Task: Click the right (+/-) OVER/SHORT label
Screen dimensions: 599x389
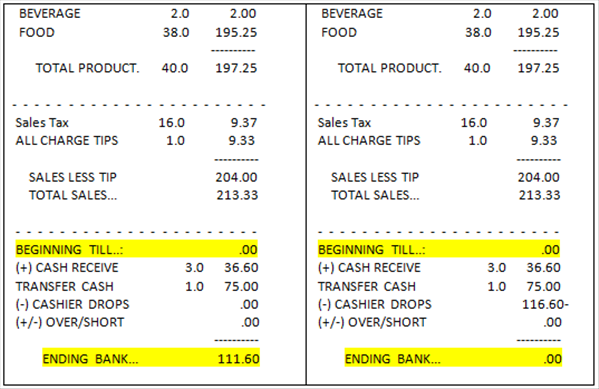Action: click(x=372, y=323)
